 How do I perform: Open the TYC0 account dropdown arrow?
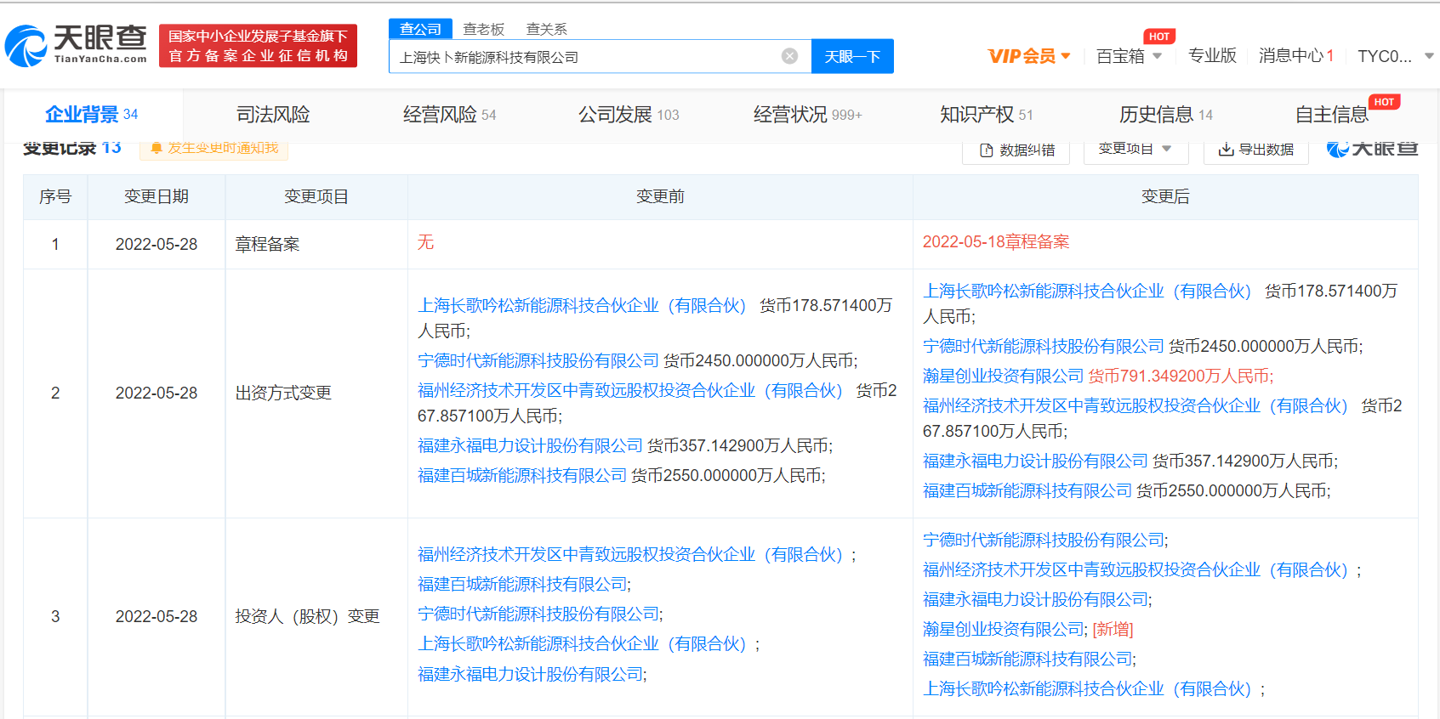click(1429, 56)
